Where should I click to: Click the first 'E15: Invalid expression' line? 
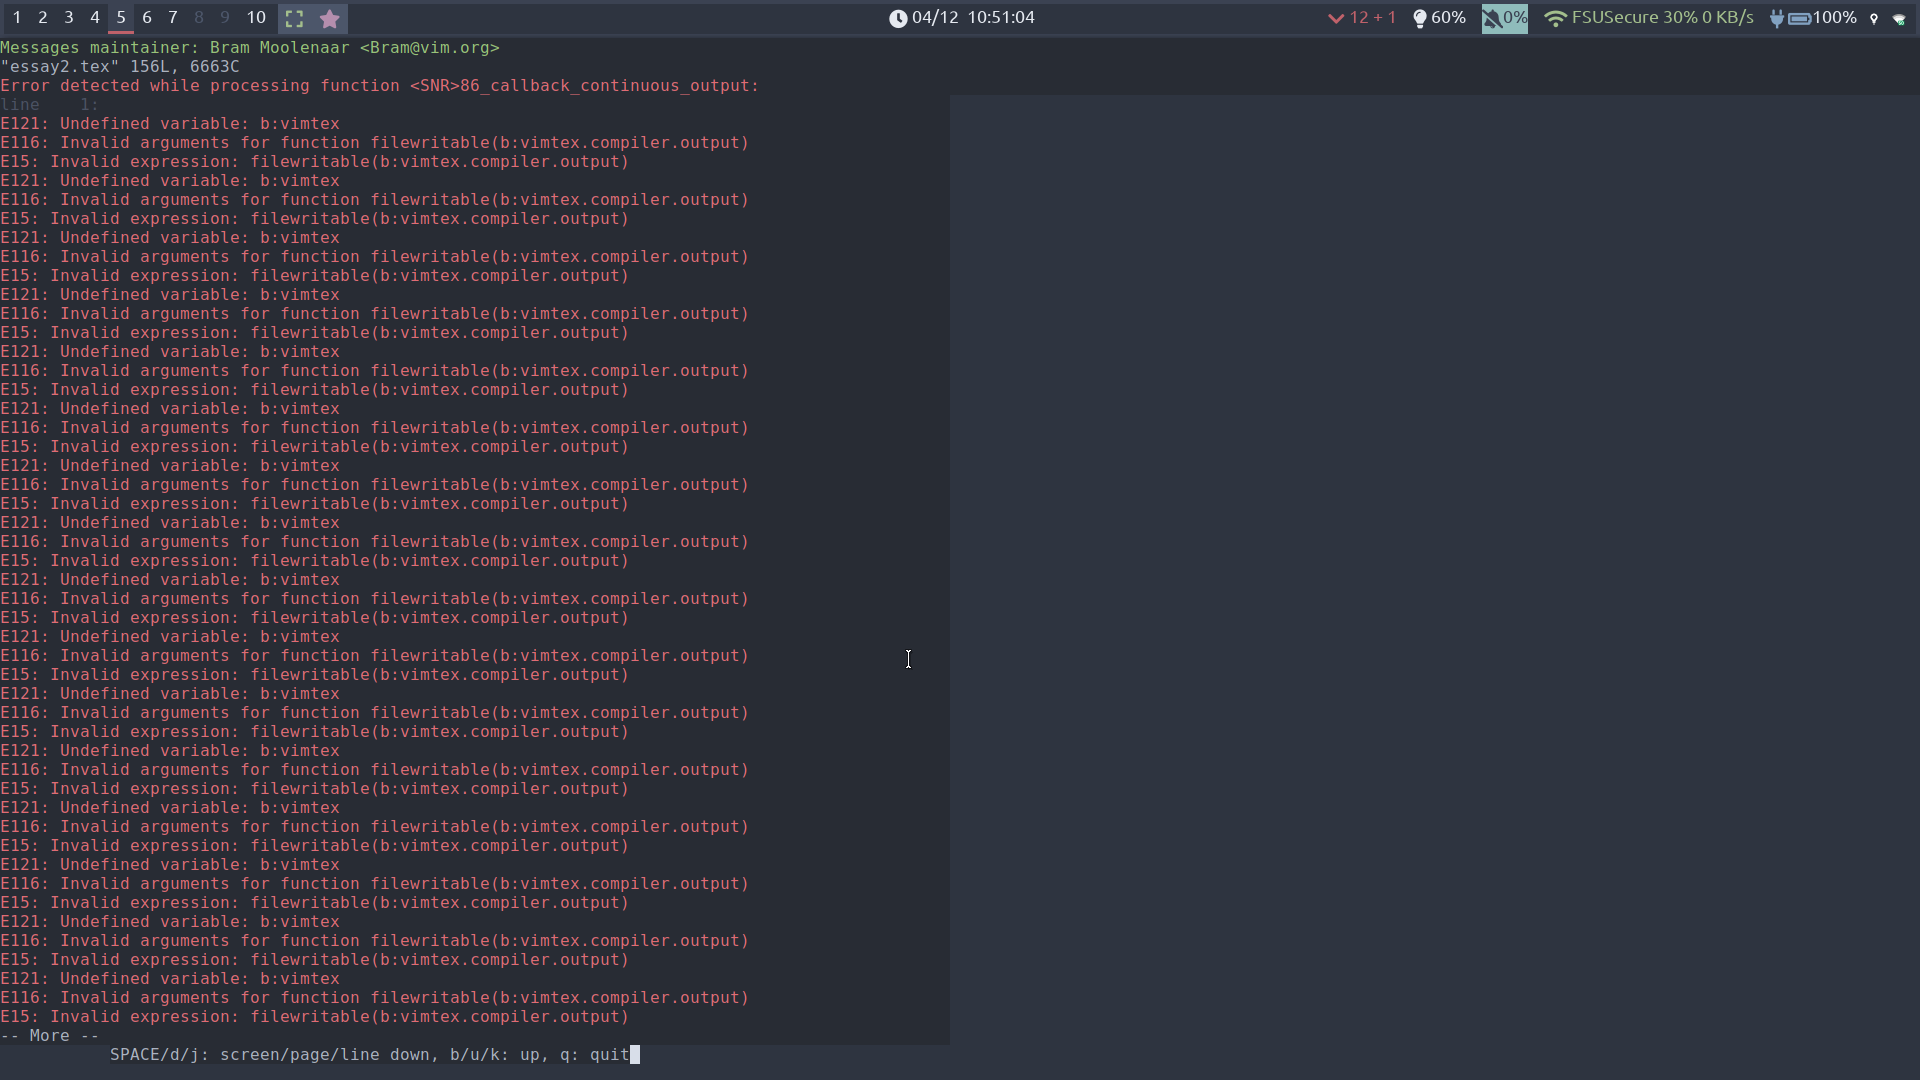pyautogui.click(x=315, y=162)
